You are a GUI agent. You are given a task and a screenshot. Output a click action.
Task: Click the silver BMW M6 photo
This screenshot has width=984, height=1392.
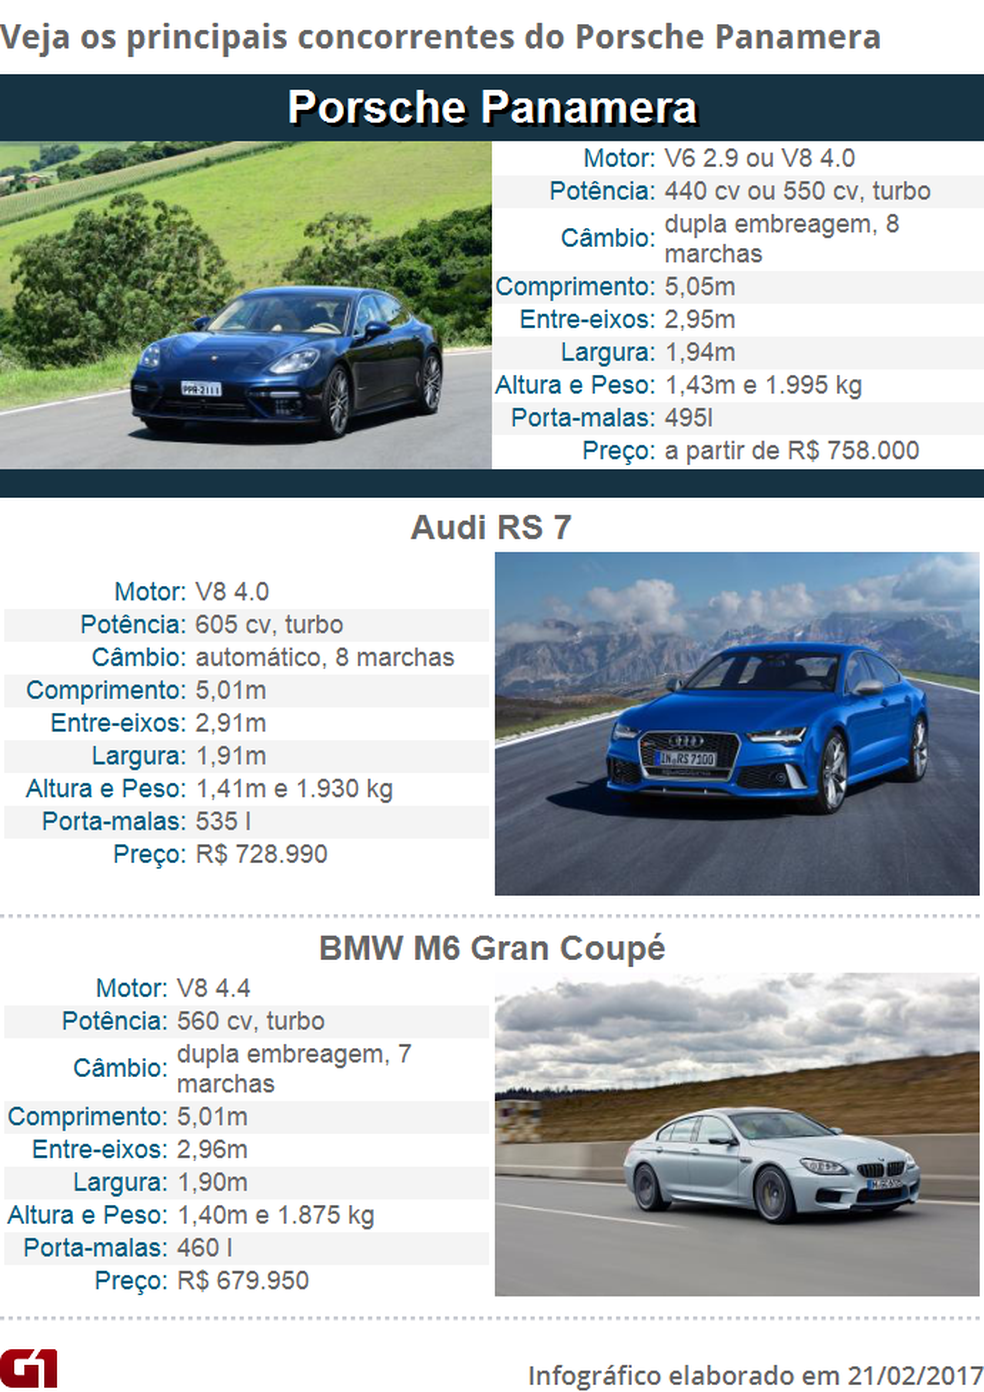coord(736,1134)
